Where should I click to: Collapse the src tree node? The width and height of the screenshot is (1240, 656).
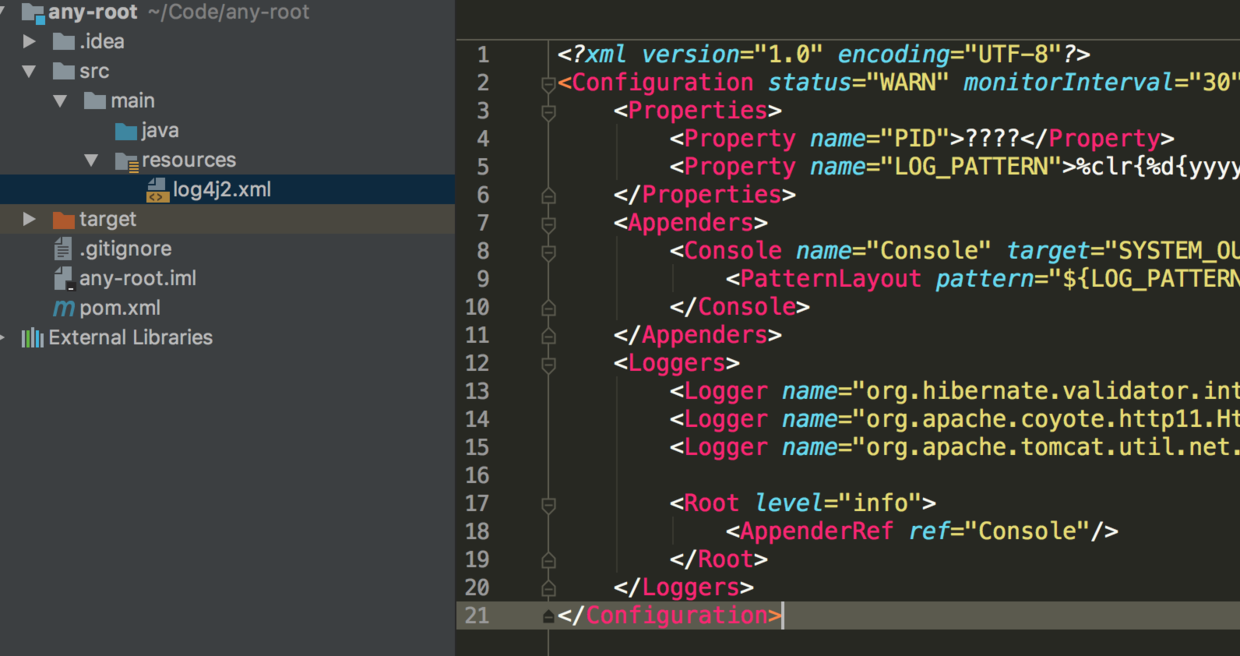pos(29,71)
